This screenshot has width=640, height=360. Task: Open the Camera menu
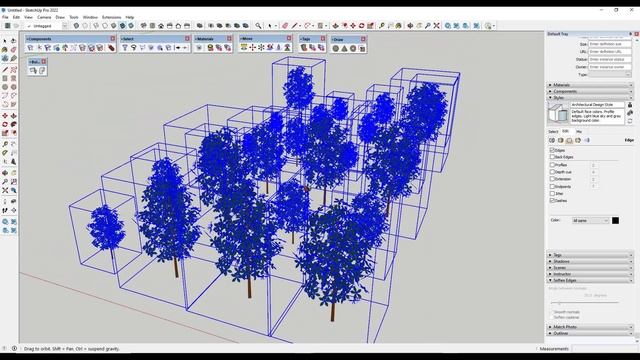(44, 18)
